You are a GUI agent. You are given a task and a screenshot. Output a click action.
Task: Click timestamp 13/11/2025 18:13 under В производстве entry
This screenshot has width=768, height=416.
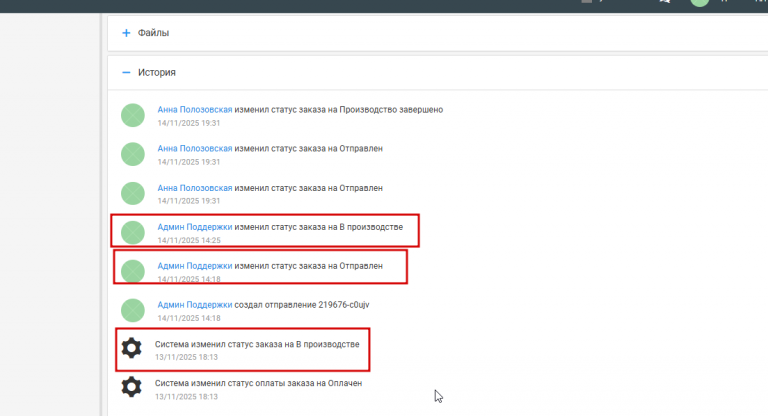click(187, 357)
